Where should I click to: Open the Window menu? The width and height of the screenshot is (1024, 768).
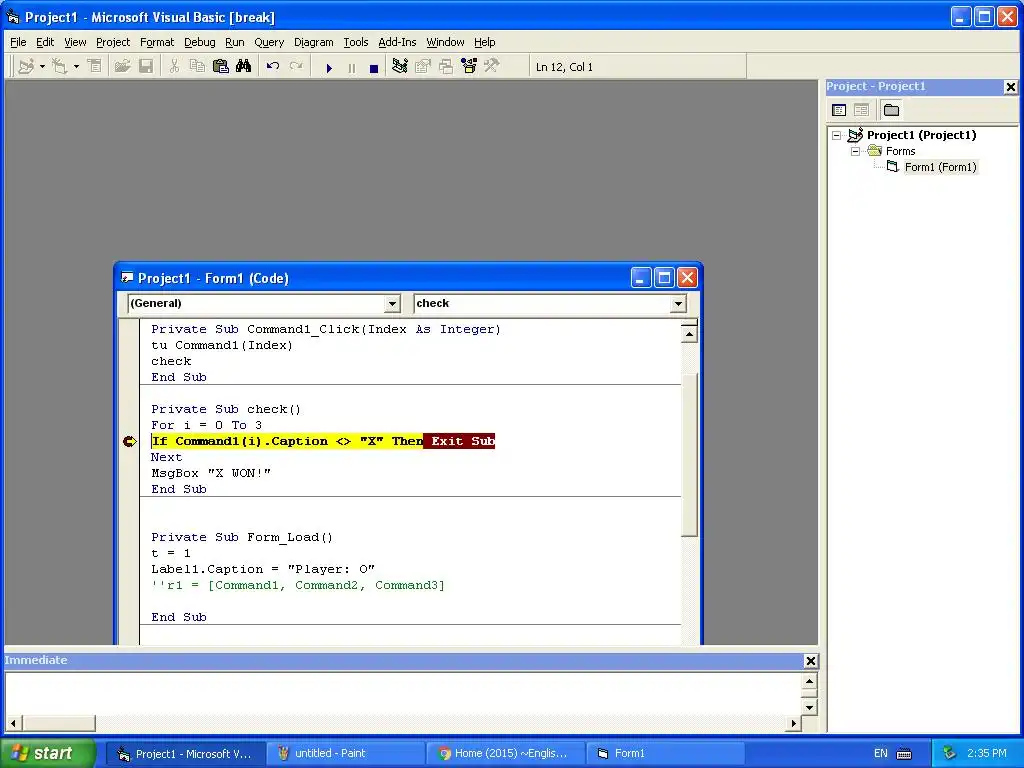(x=445, y=42)
